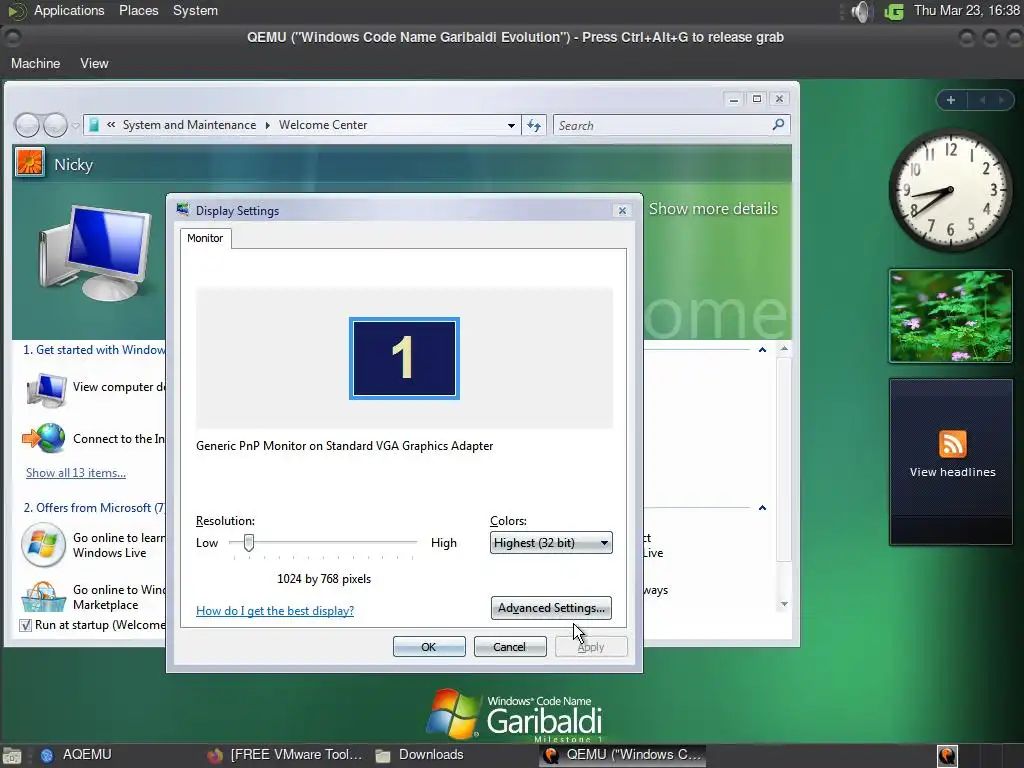Click the Forward navigation button
Viewport: 1024px width, 768px height.
pyautogui.click(x=55, y=125)
